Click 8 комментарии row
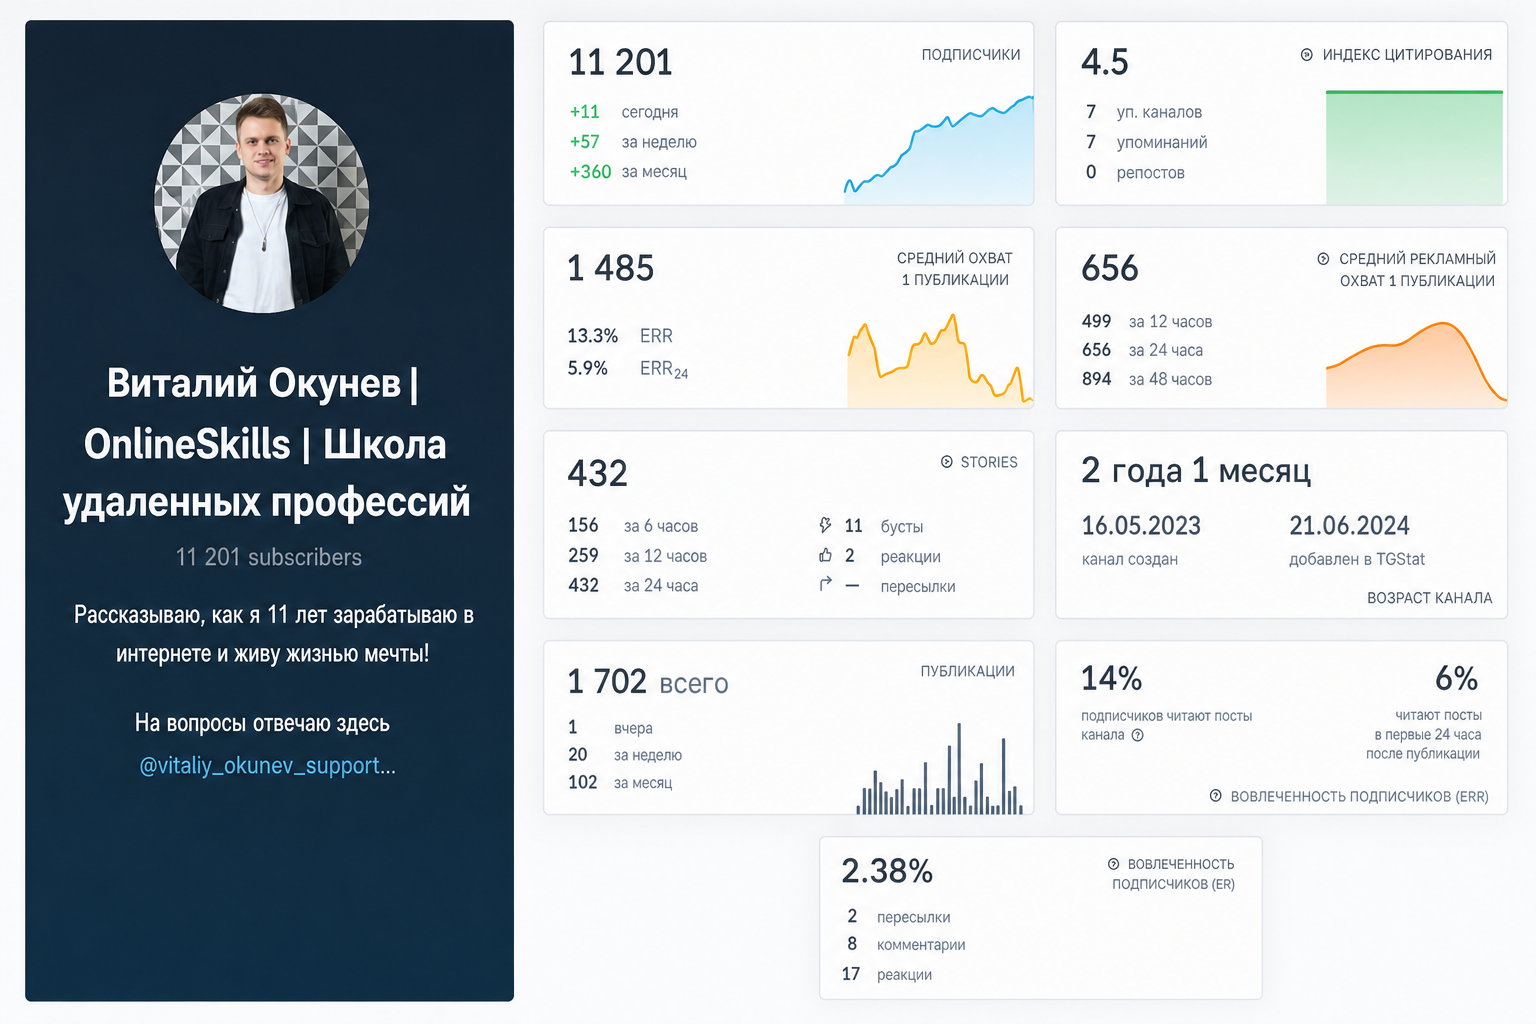This screenshot has height=1024, width=1536. [x=905, y=944]
